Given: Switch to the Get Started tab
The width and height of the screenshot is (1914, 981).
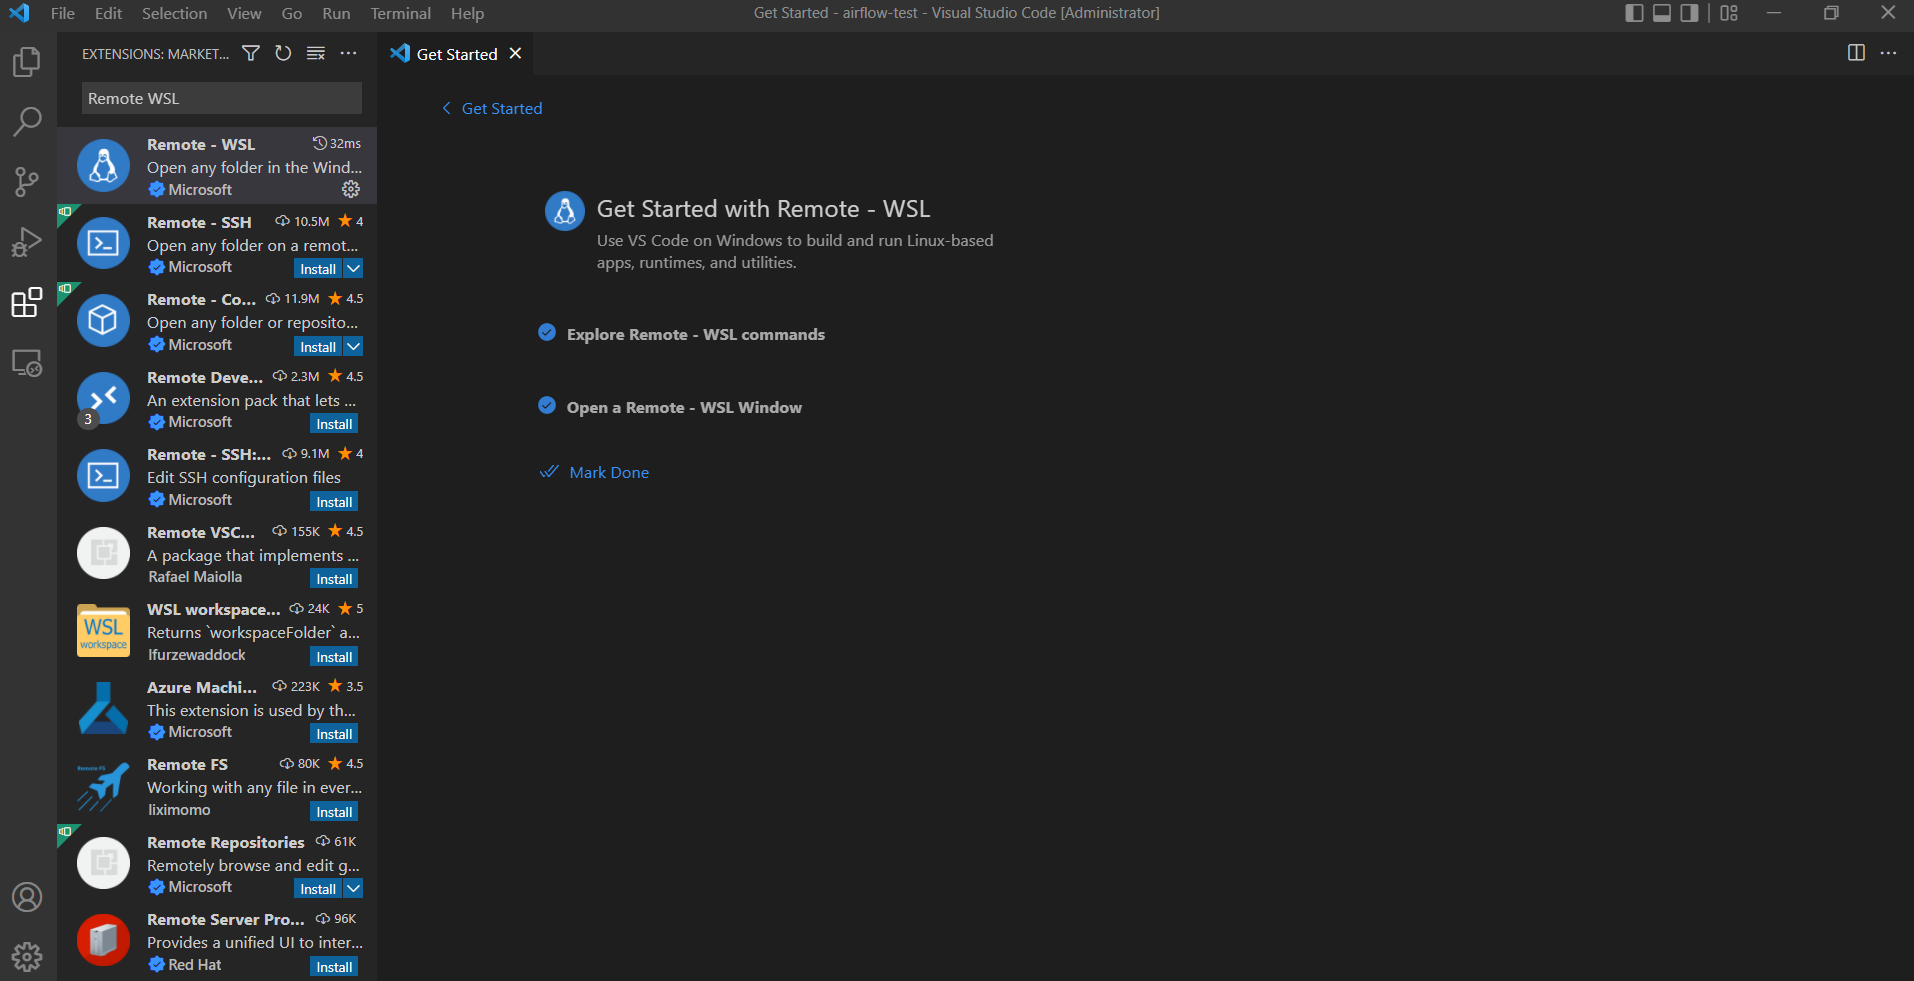Looking at the screenshot, I should point(457,54).
